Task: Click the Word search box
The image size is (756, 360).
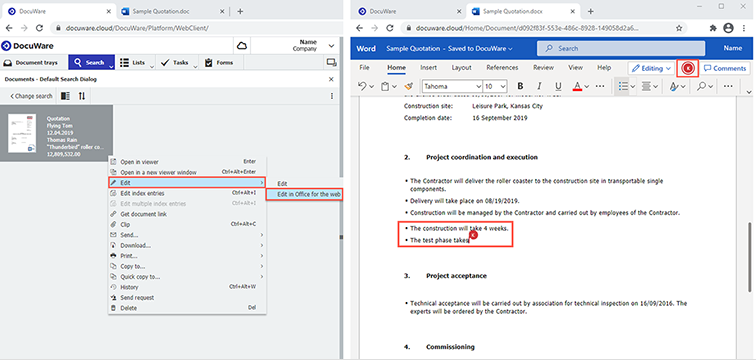Action: 621,48
